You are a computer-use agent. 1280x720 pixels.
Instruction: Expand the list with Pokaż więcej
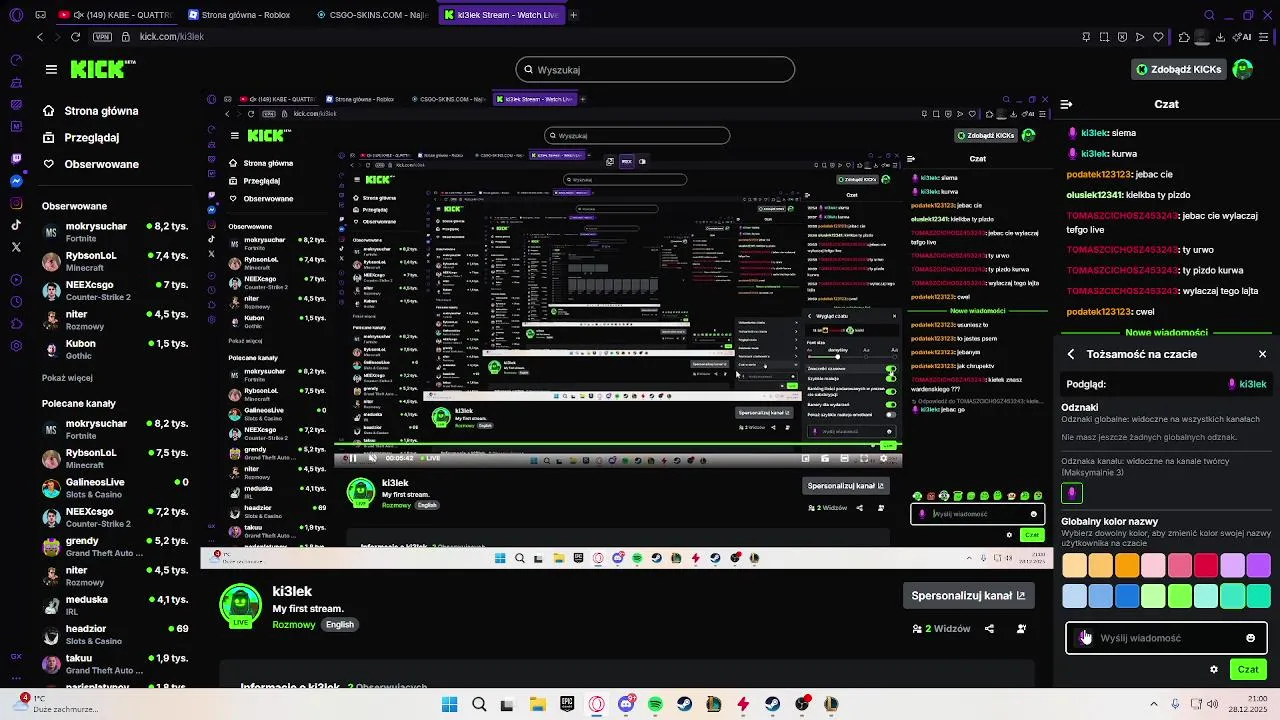[x=67, y=378]
